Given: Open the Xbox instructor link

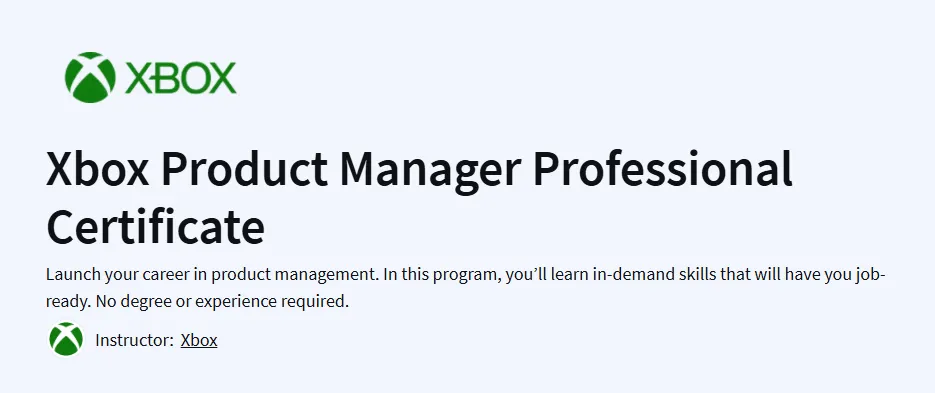Looking at the screenshot, I should tap(199, 340).
